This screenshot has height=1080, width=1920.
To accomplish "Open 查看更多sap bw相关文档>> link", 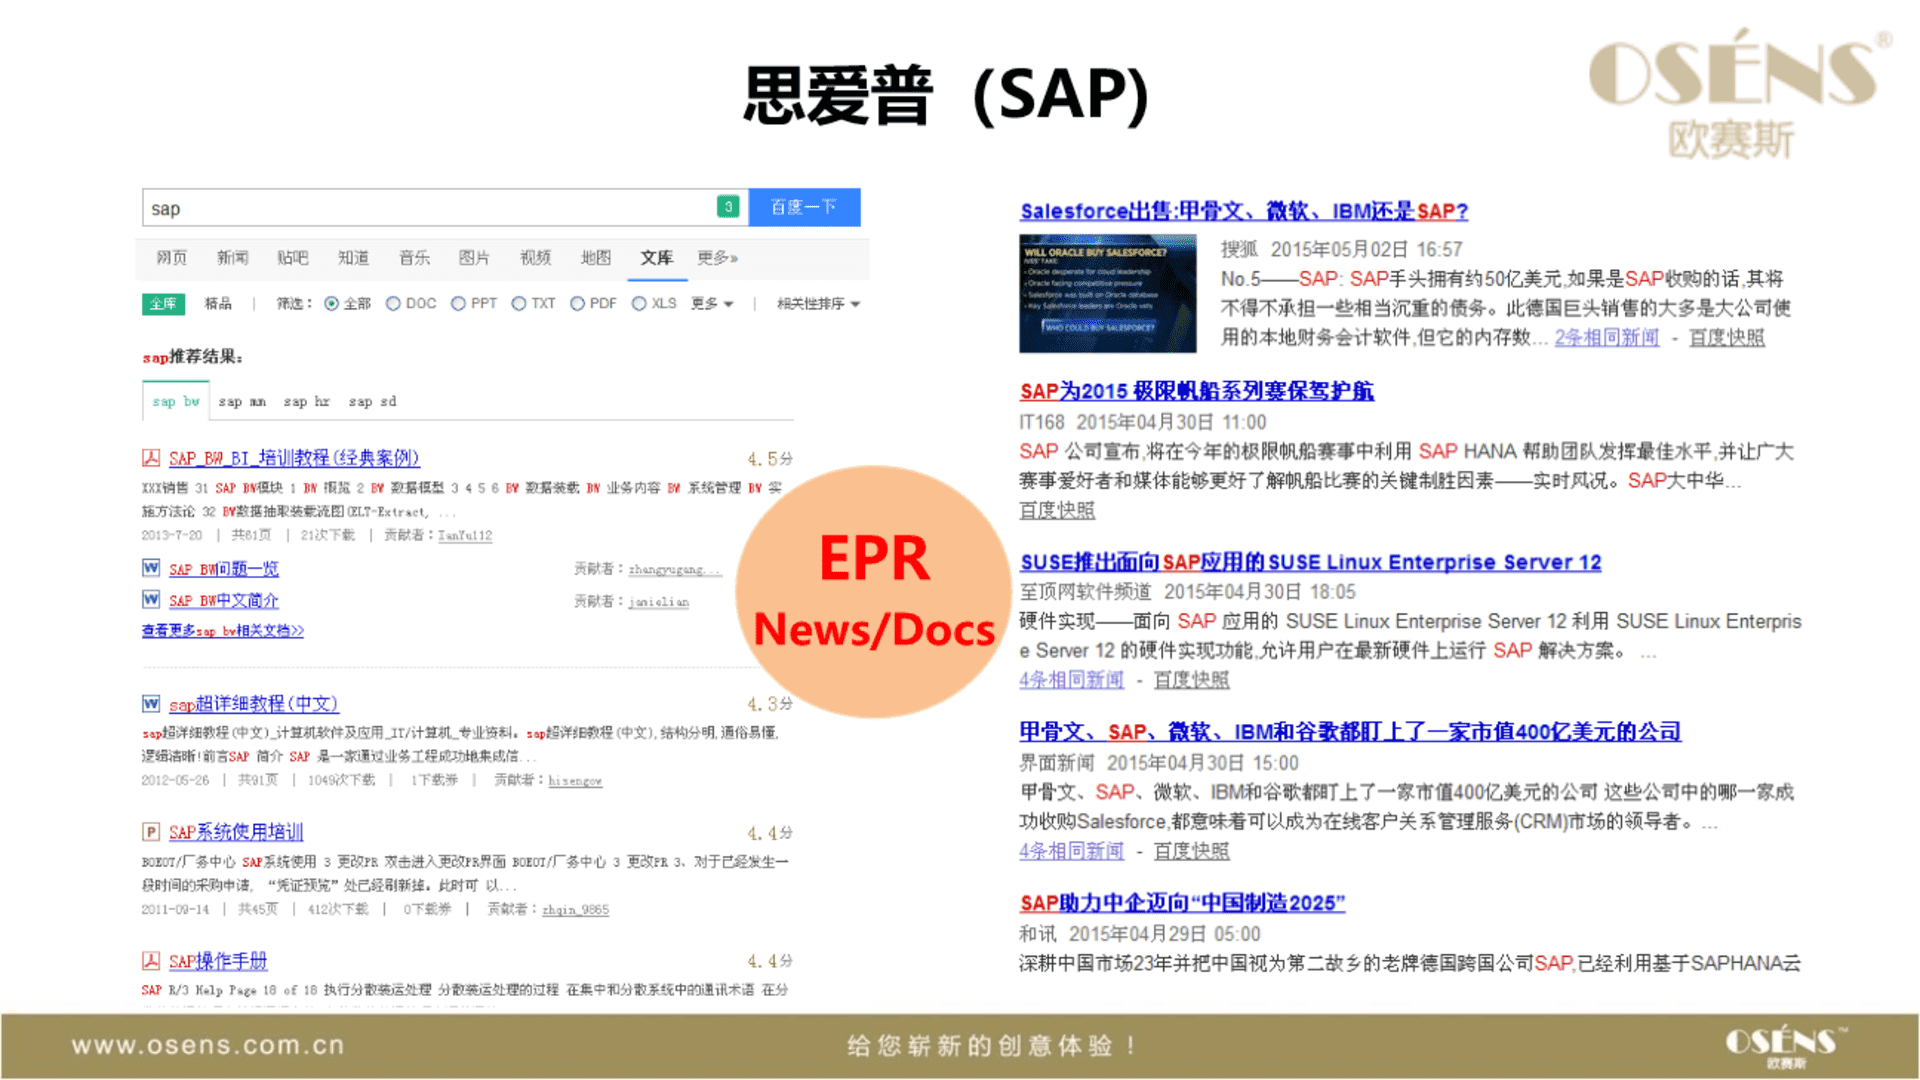I will pyautogui.click(x=223, y=631).
